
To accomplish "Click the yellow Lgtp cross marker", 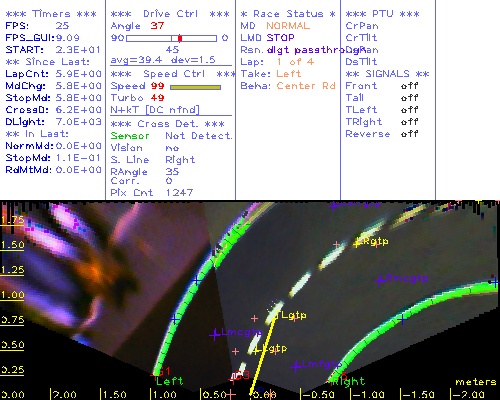I will click(x=257, y=350).
